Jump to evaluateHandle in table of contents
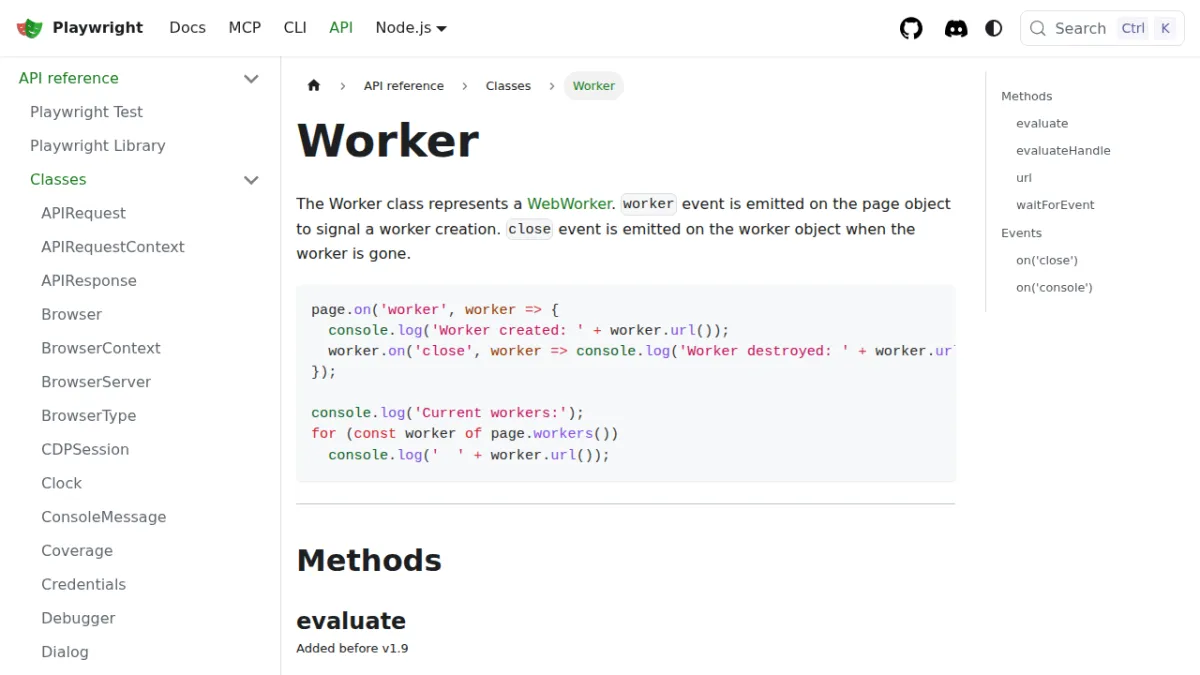Screen dimensions: 1200x675 1063,151
